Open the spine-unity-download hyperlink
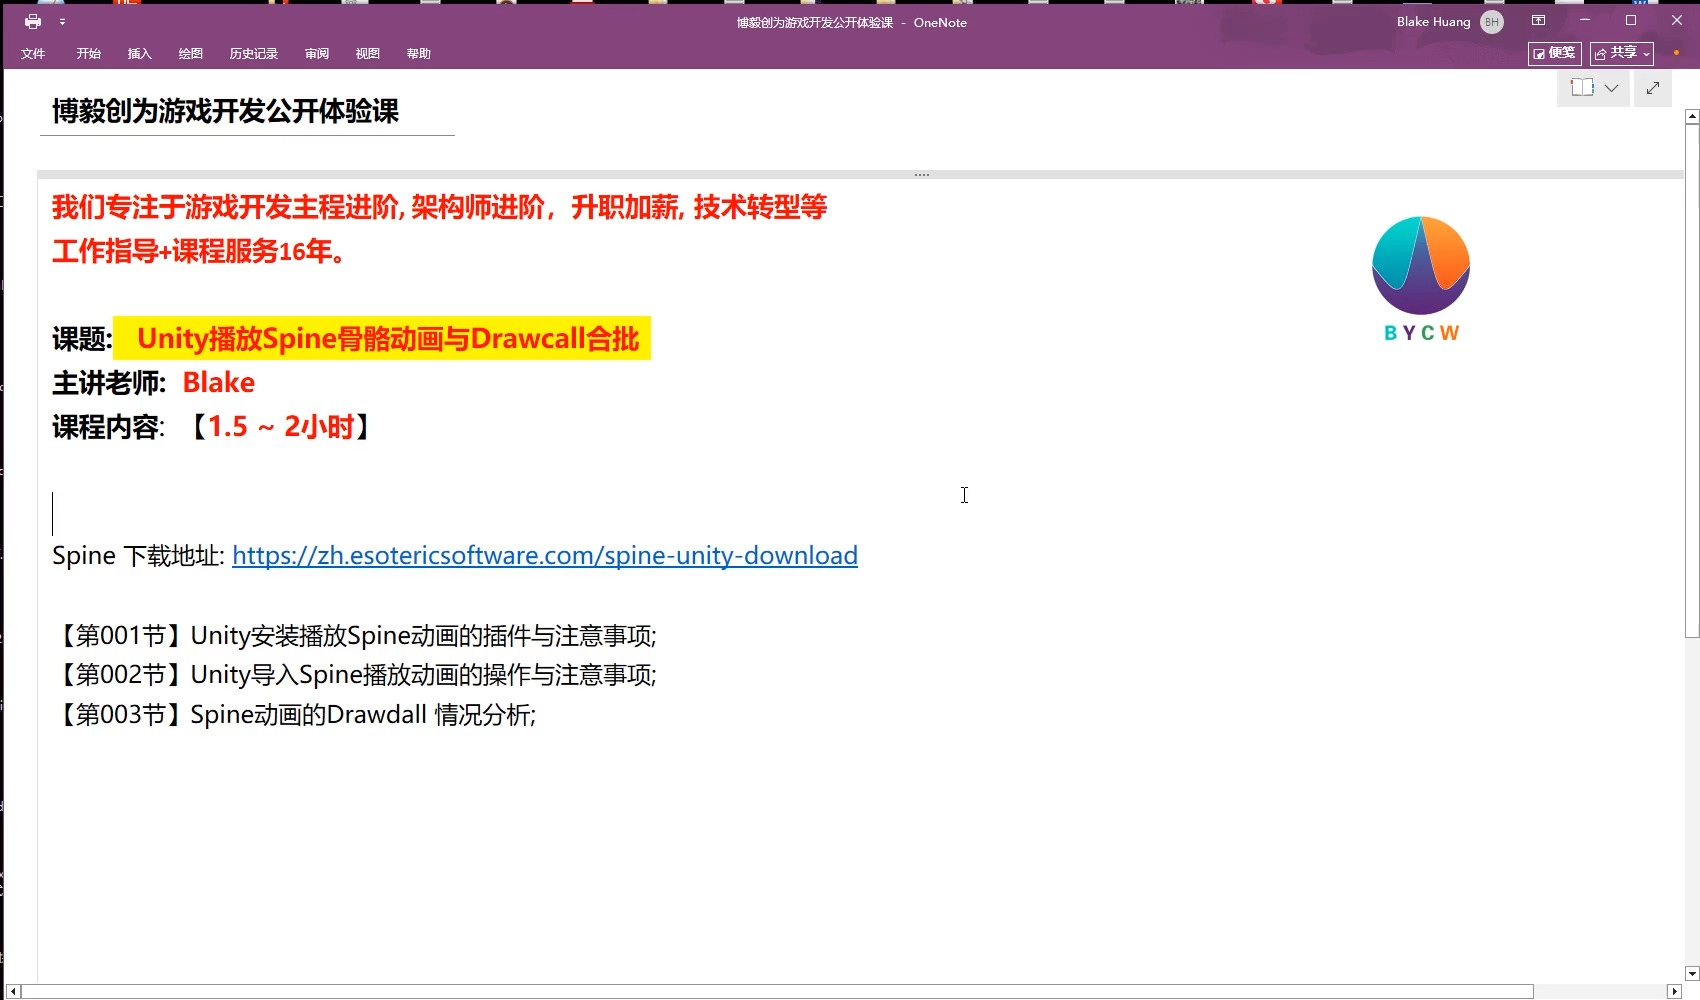The height and width of the screenshot is (1000, 1700). click(x=544, y=555)
